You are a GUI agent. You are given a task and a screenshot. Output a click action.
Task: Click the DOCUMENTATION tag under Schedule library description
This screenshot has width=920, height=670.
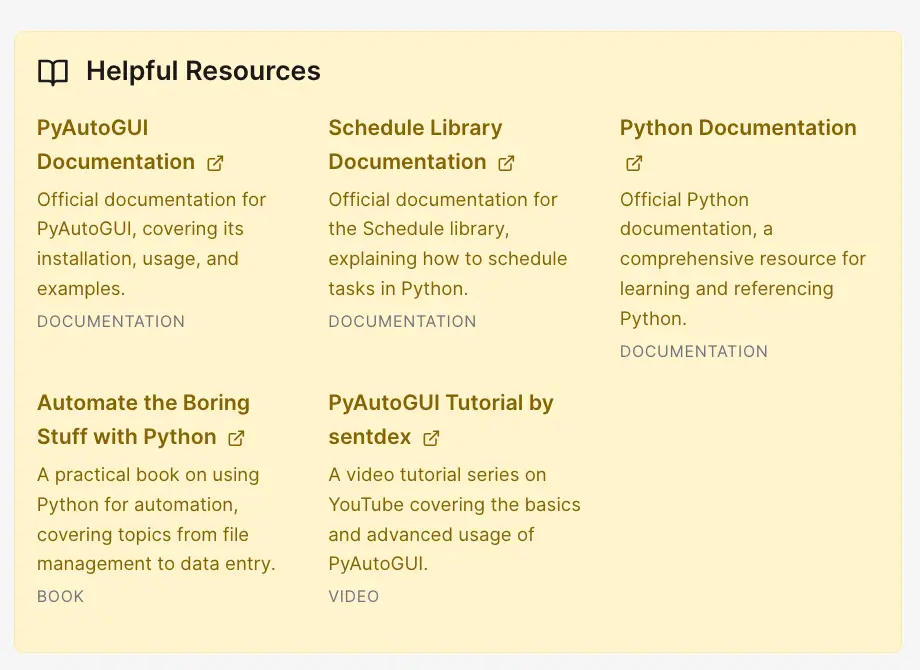(x=402, y=322)
